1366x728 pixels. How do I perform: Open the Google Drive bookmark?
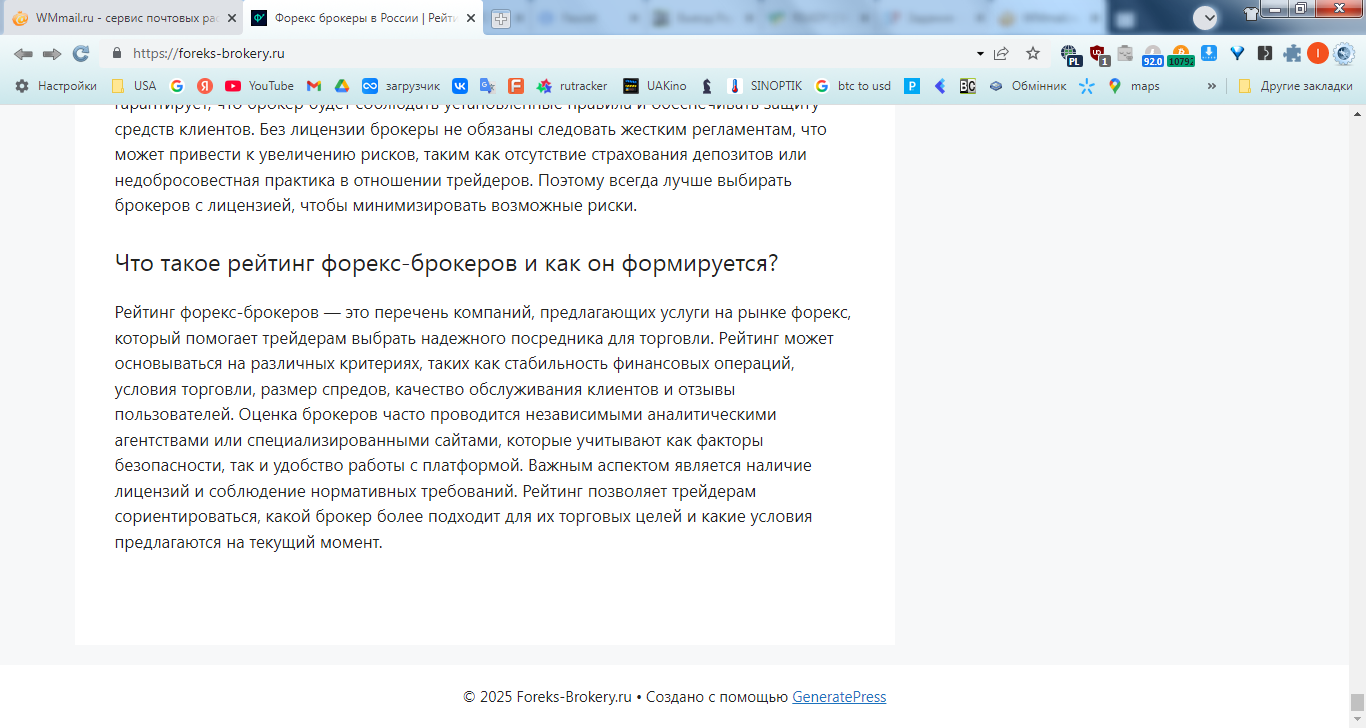(341, 86)
